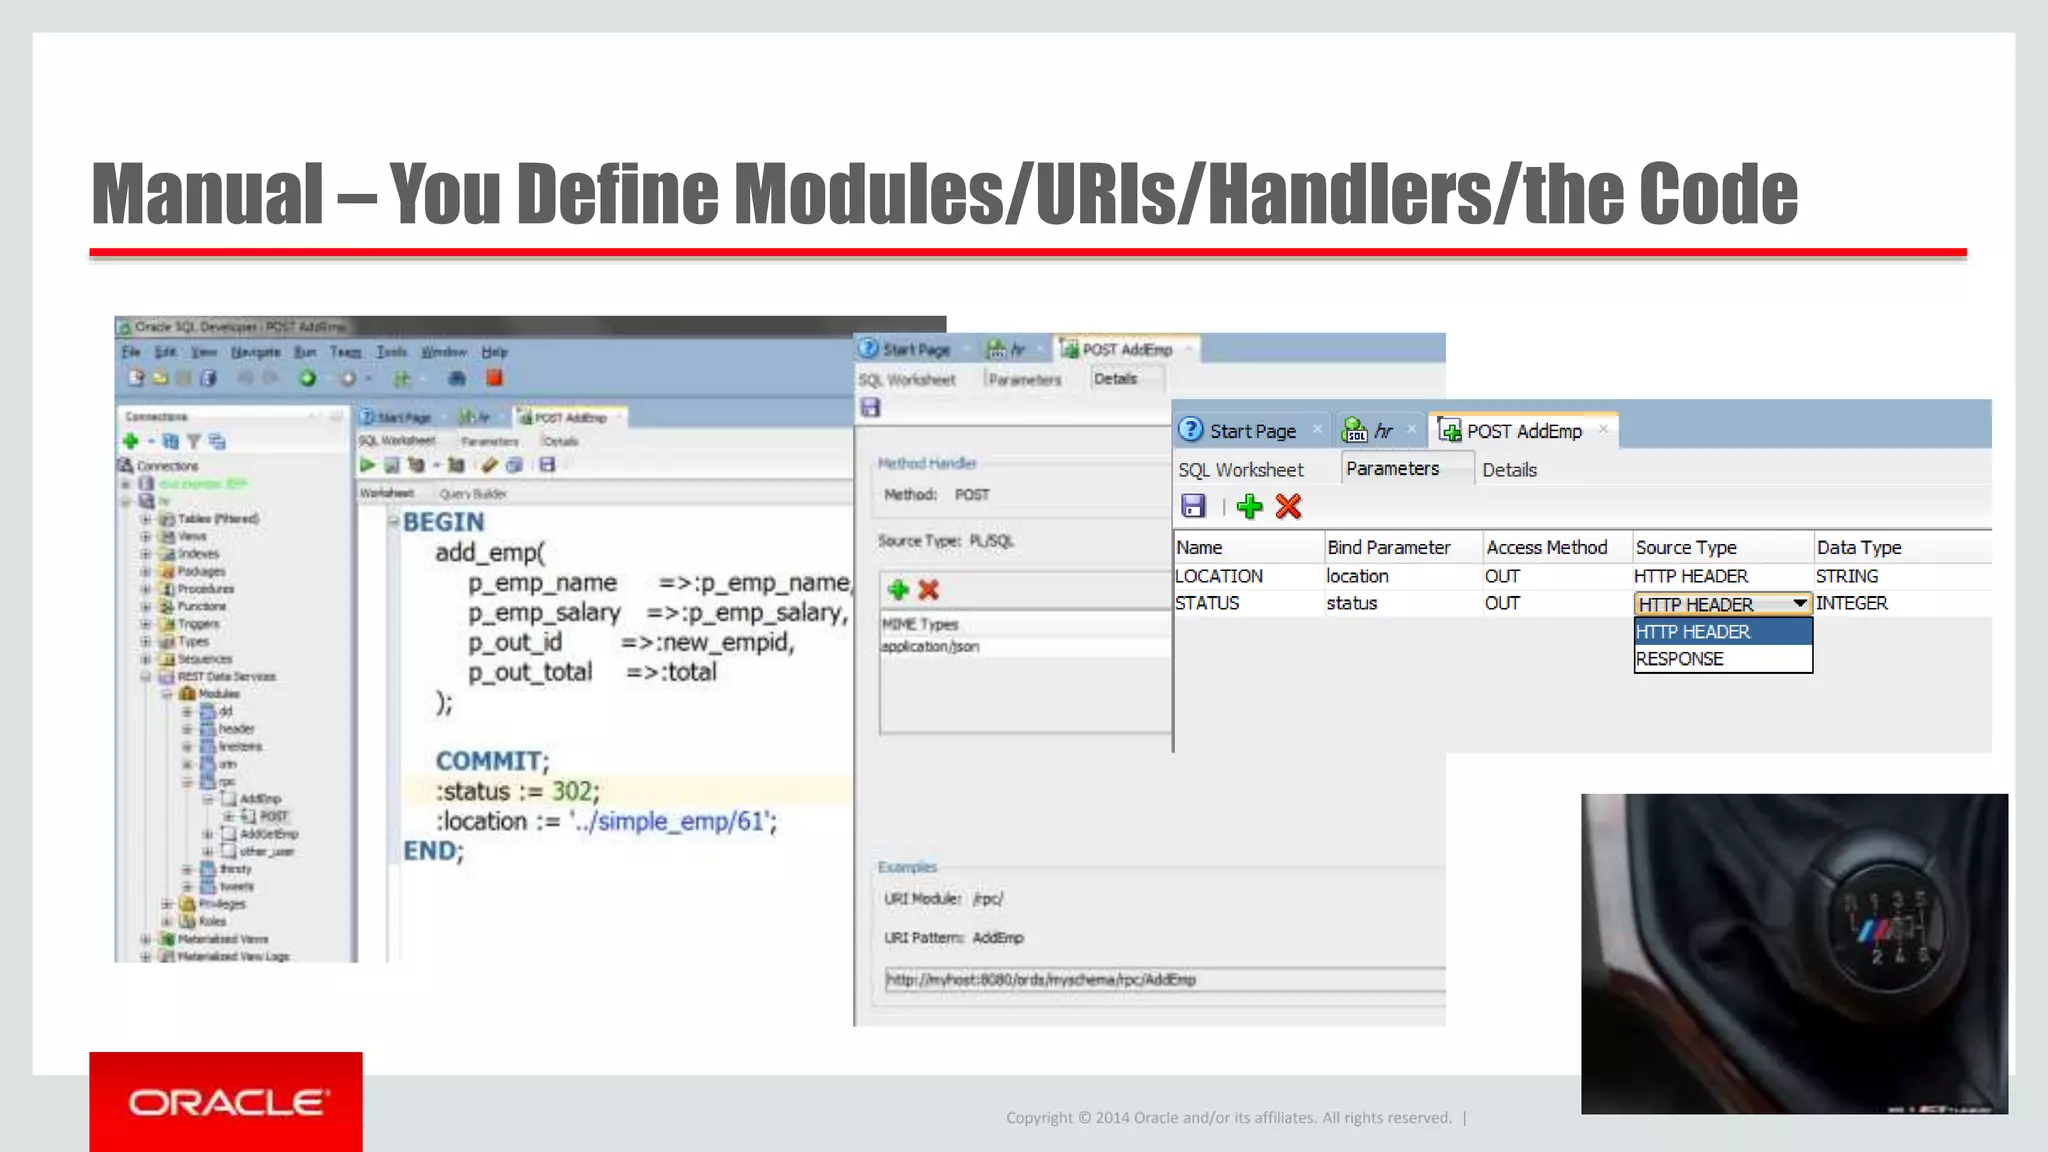The height and width of the screenshot is (1152, 2048).
Task: Click the Data Type column header
Action: coord(1902,547)
